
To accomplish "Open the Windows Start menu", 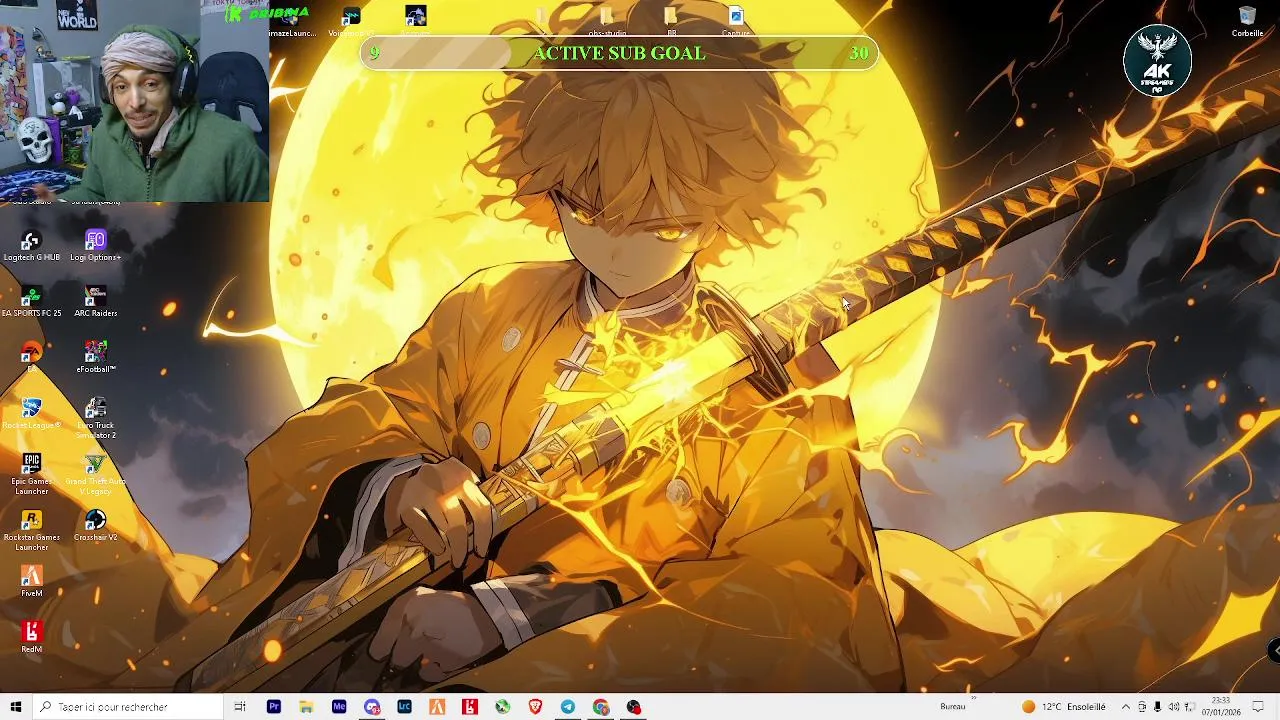I will point(15,707).
